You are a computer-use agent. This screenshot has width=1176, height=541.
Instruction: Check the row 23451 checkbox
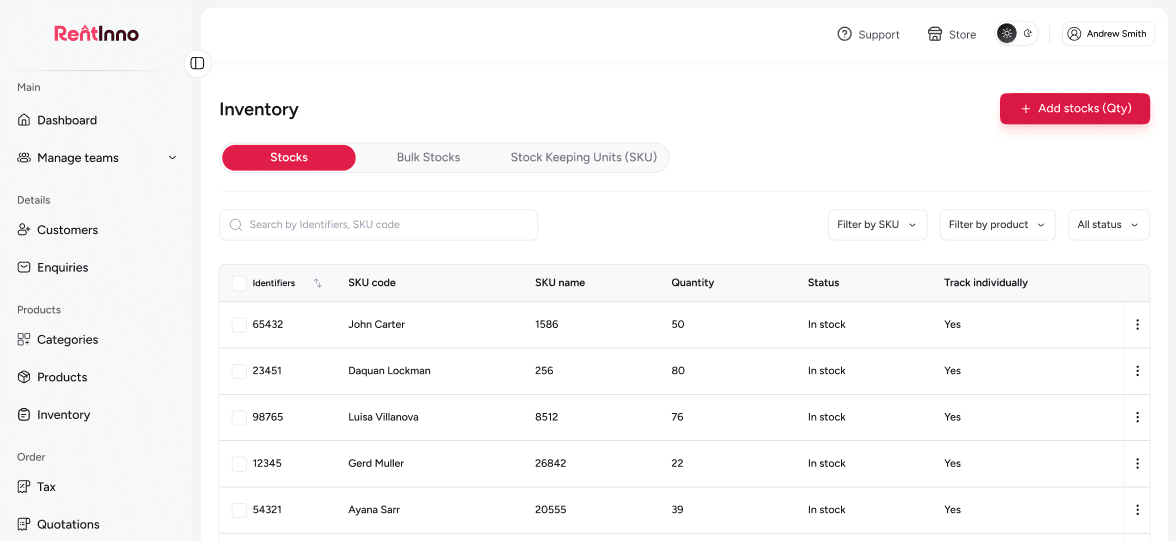tap(239, 371)
